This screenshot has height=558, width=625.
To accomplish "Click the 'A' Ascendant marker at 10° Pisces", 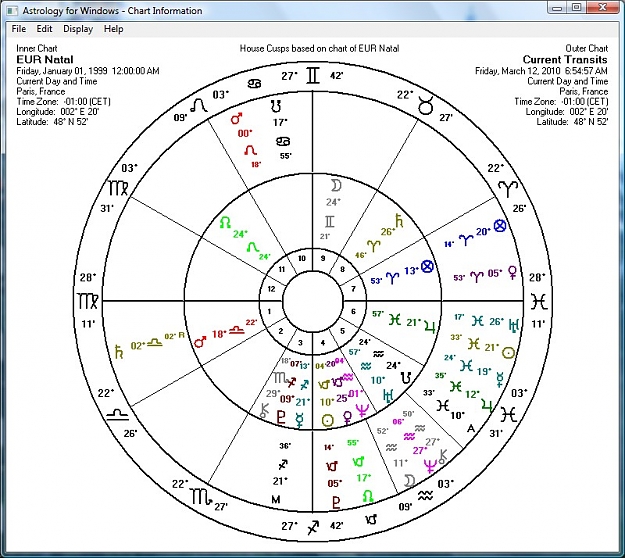I will [471, 428].
